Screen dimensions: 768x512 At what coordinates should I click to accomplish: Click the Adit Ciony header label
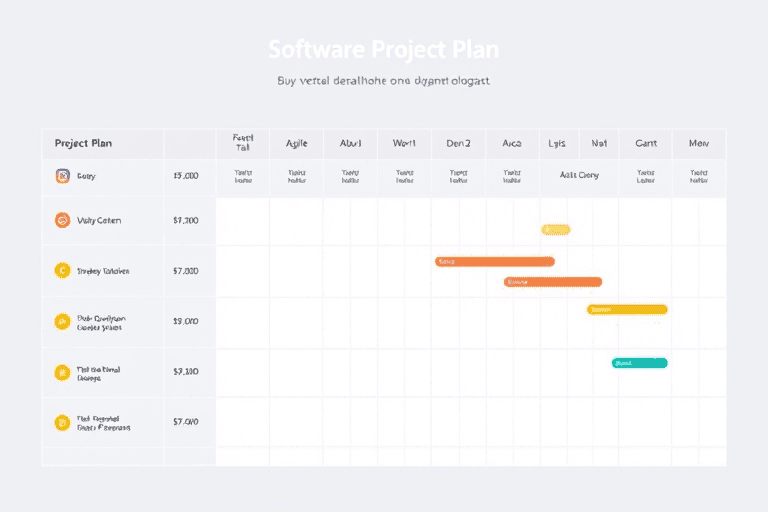pyautogui.click(x=580, y=175)
